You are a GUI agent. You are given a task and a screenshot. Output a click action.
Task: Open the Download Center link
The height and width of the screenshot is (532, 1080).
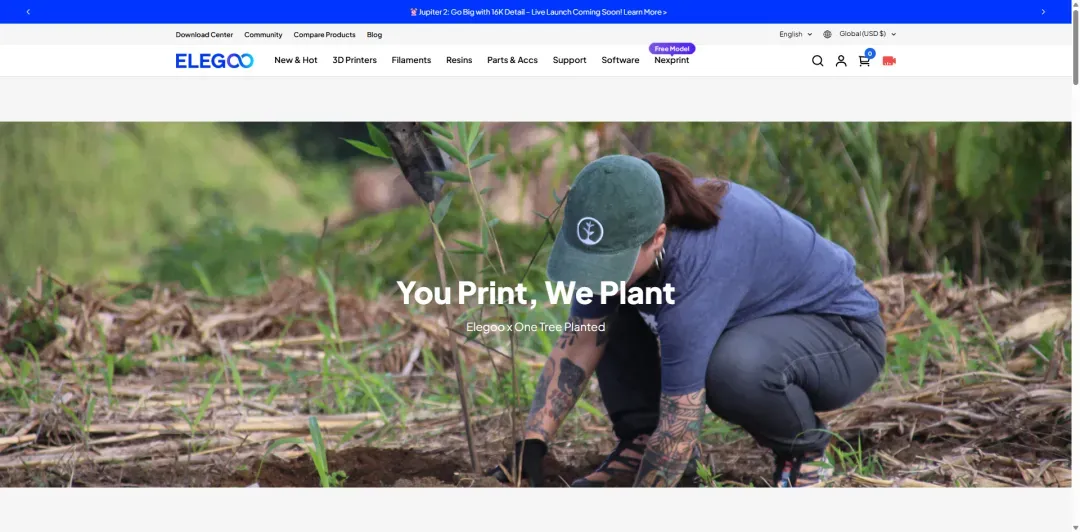(x=204, y=34)
